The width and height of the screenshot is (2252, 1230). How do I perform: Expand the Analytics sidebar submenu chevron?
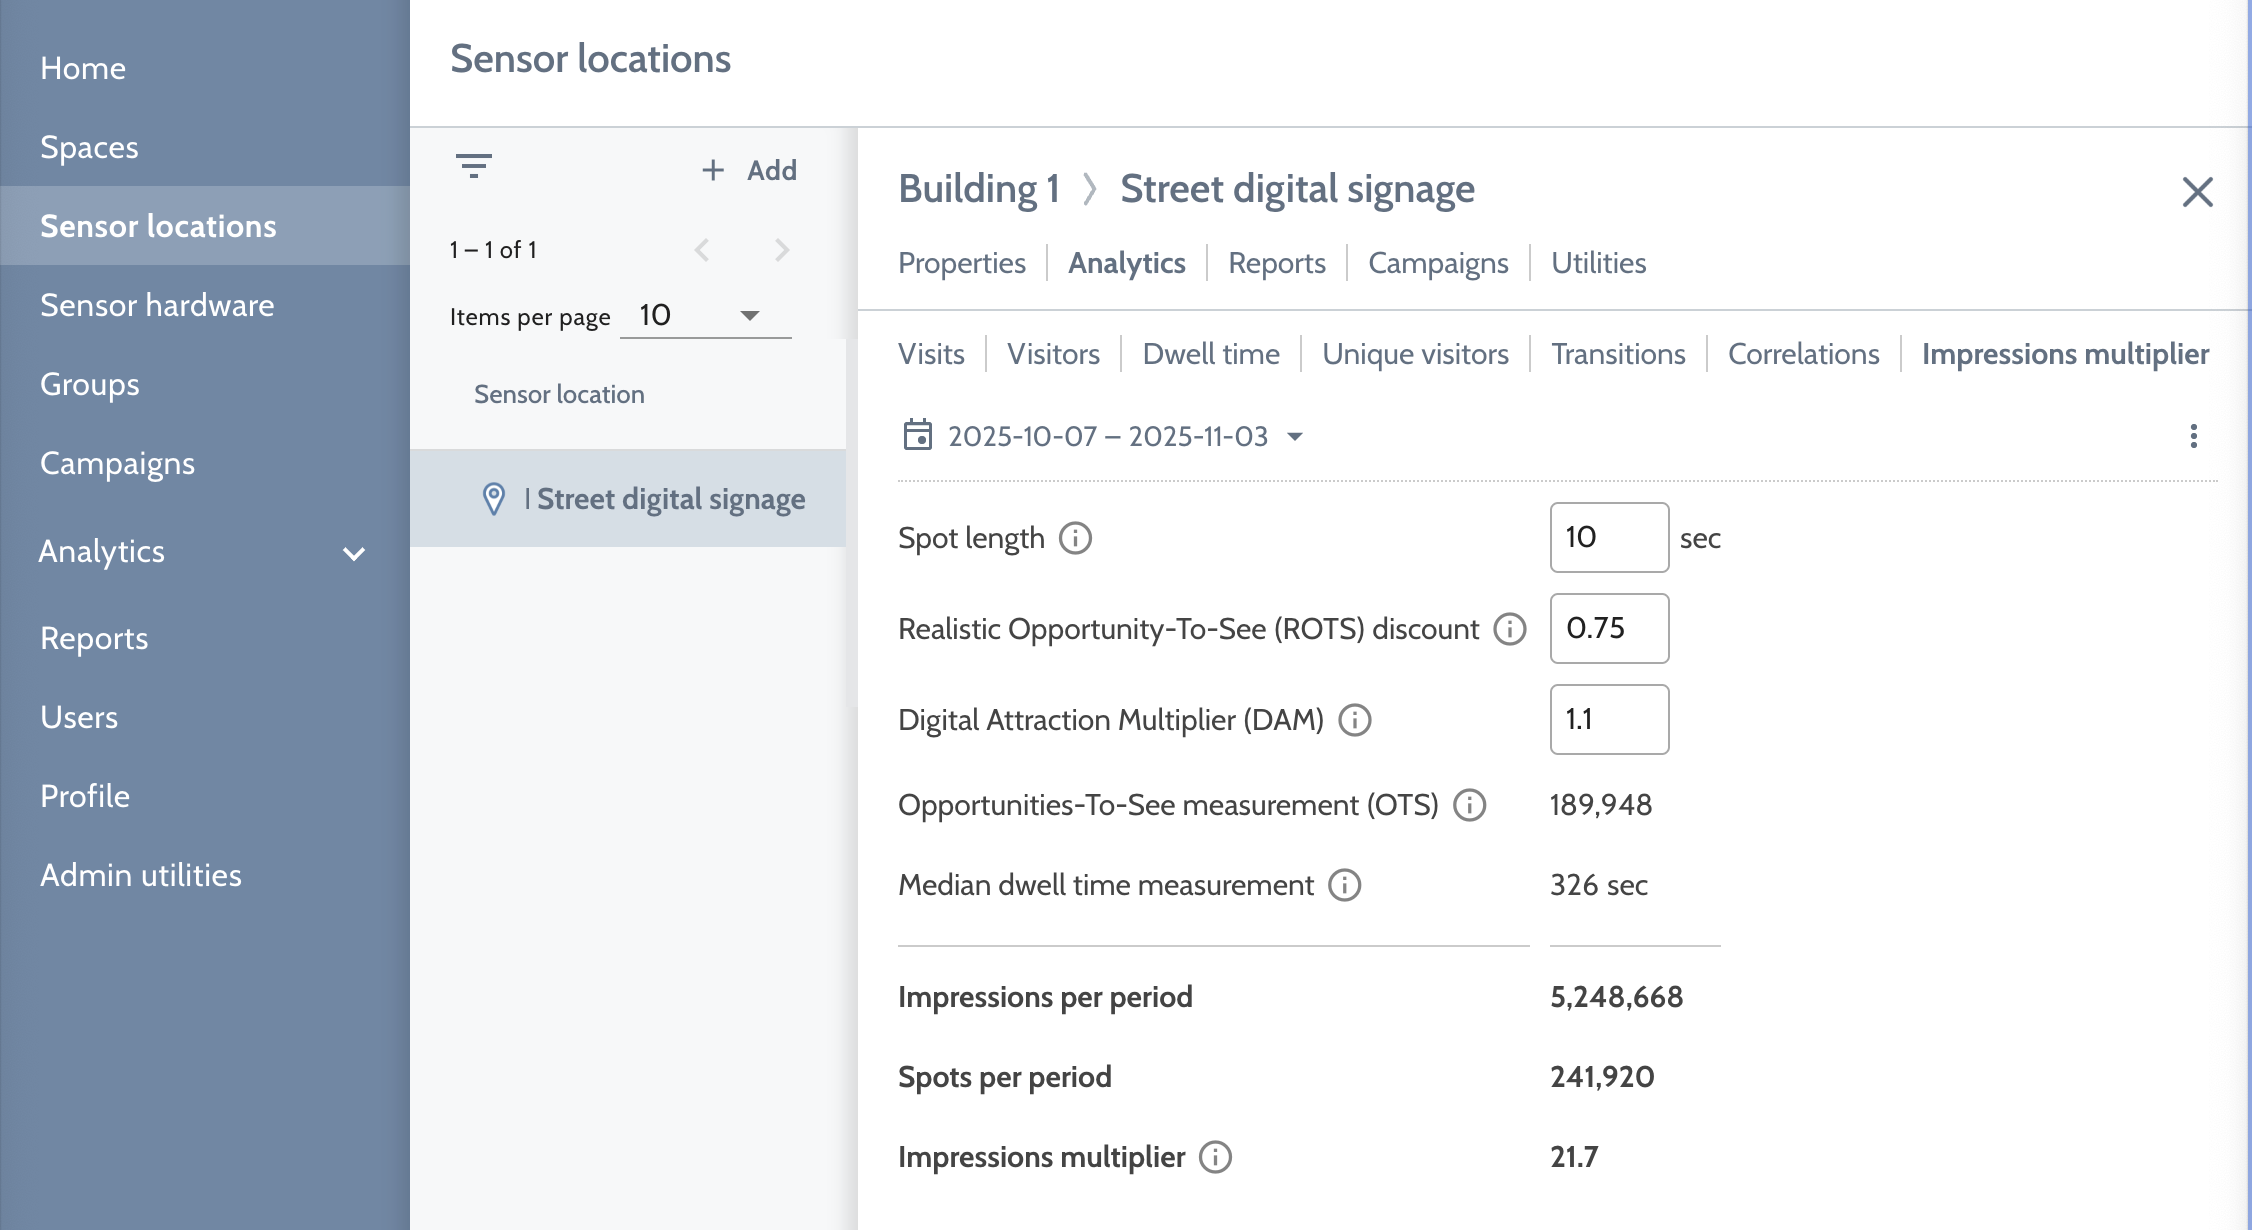tap(354, 553)
